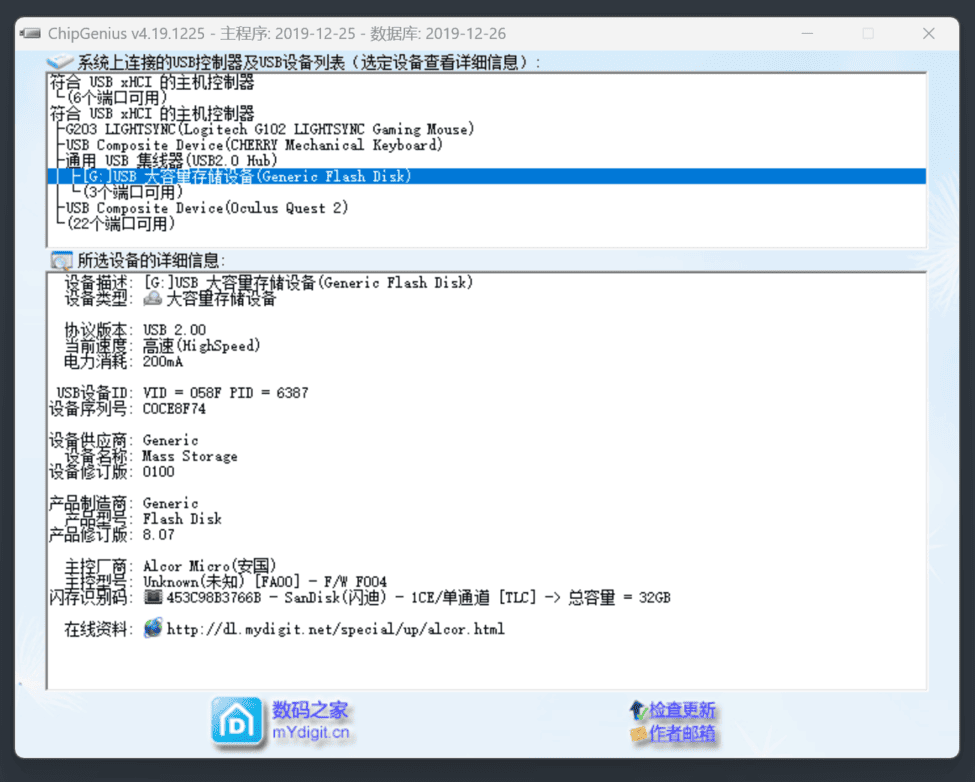Screen dimensions: 975x782
Task: Click the SanDisk flash ID description text
Action: [418, 597]
